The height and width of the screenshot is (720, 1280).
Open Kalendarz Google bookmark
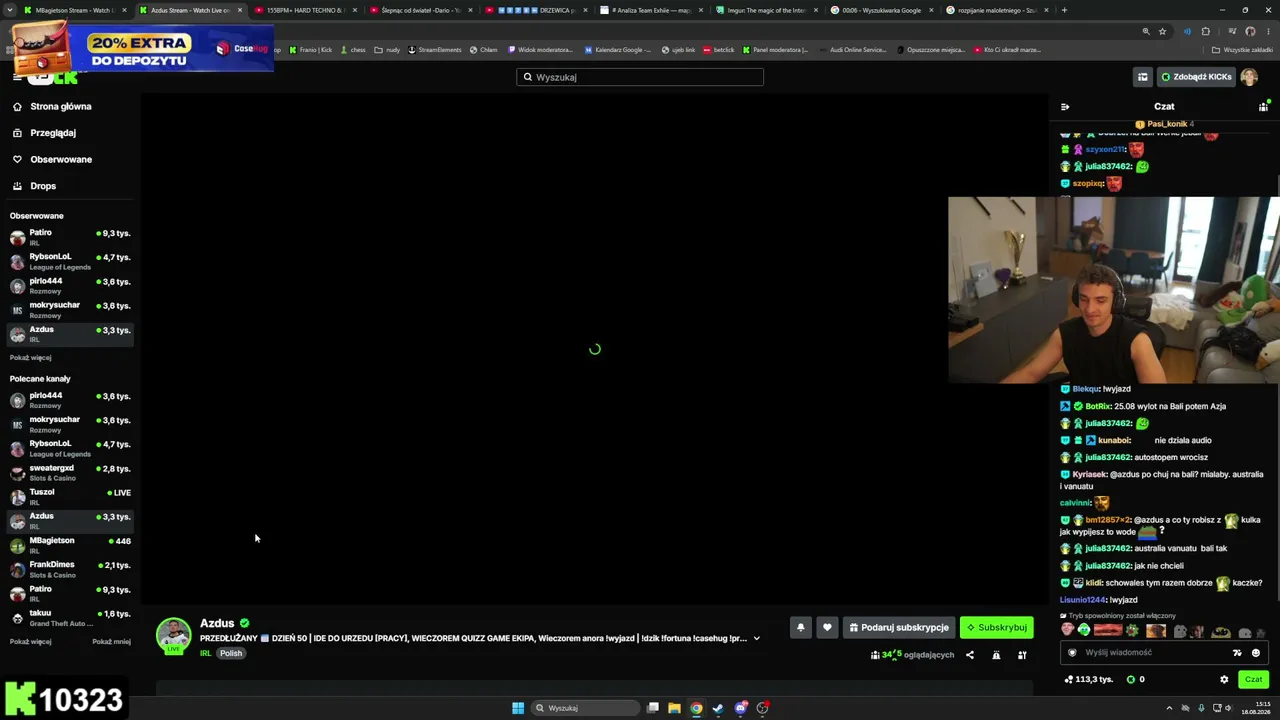(618, 49)
